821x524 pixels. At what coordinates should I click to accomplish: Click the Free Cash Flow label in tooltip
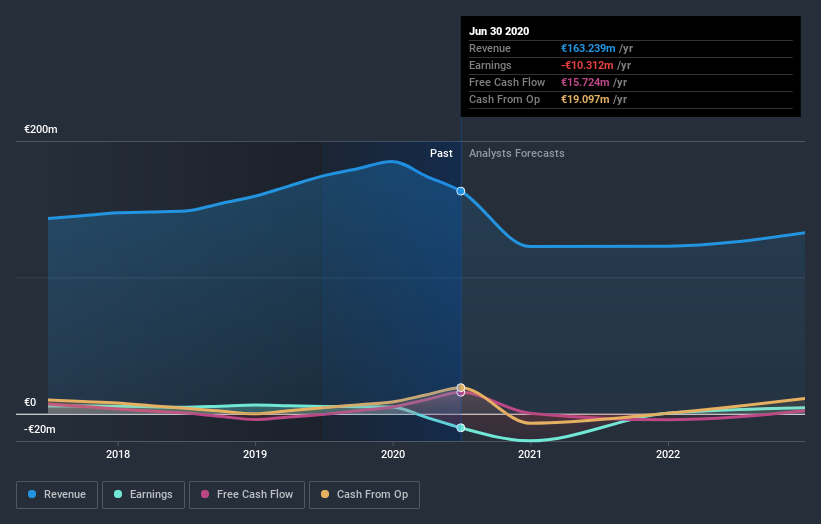tap(507, 82)
